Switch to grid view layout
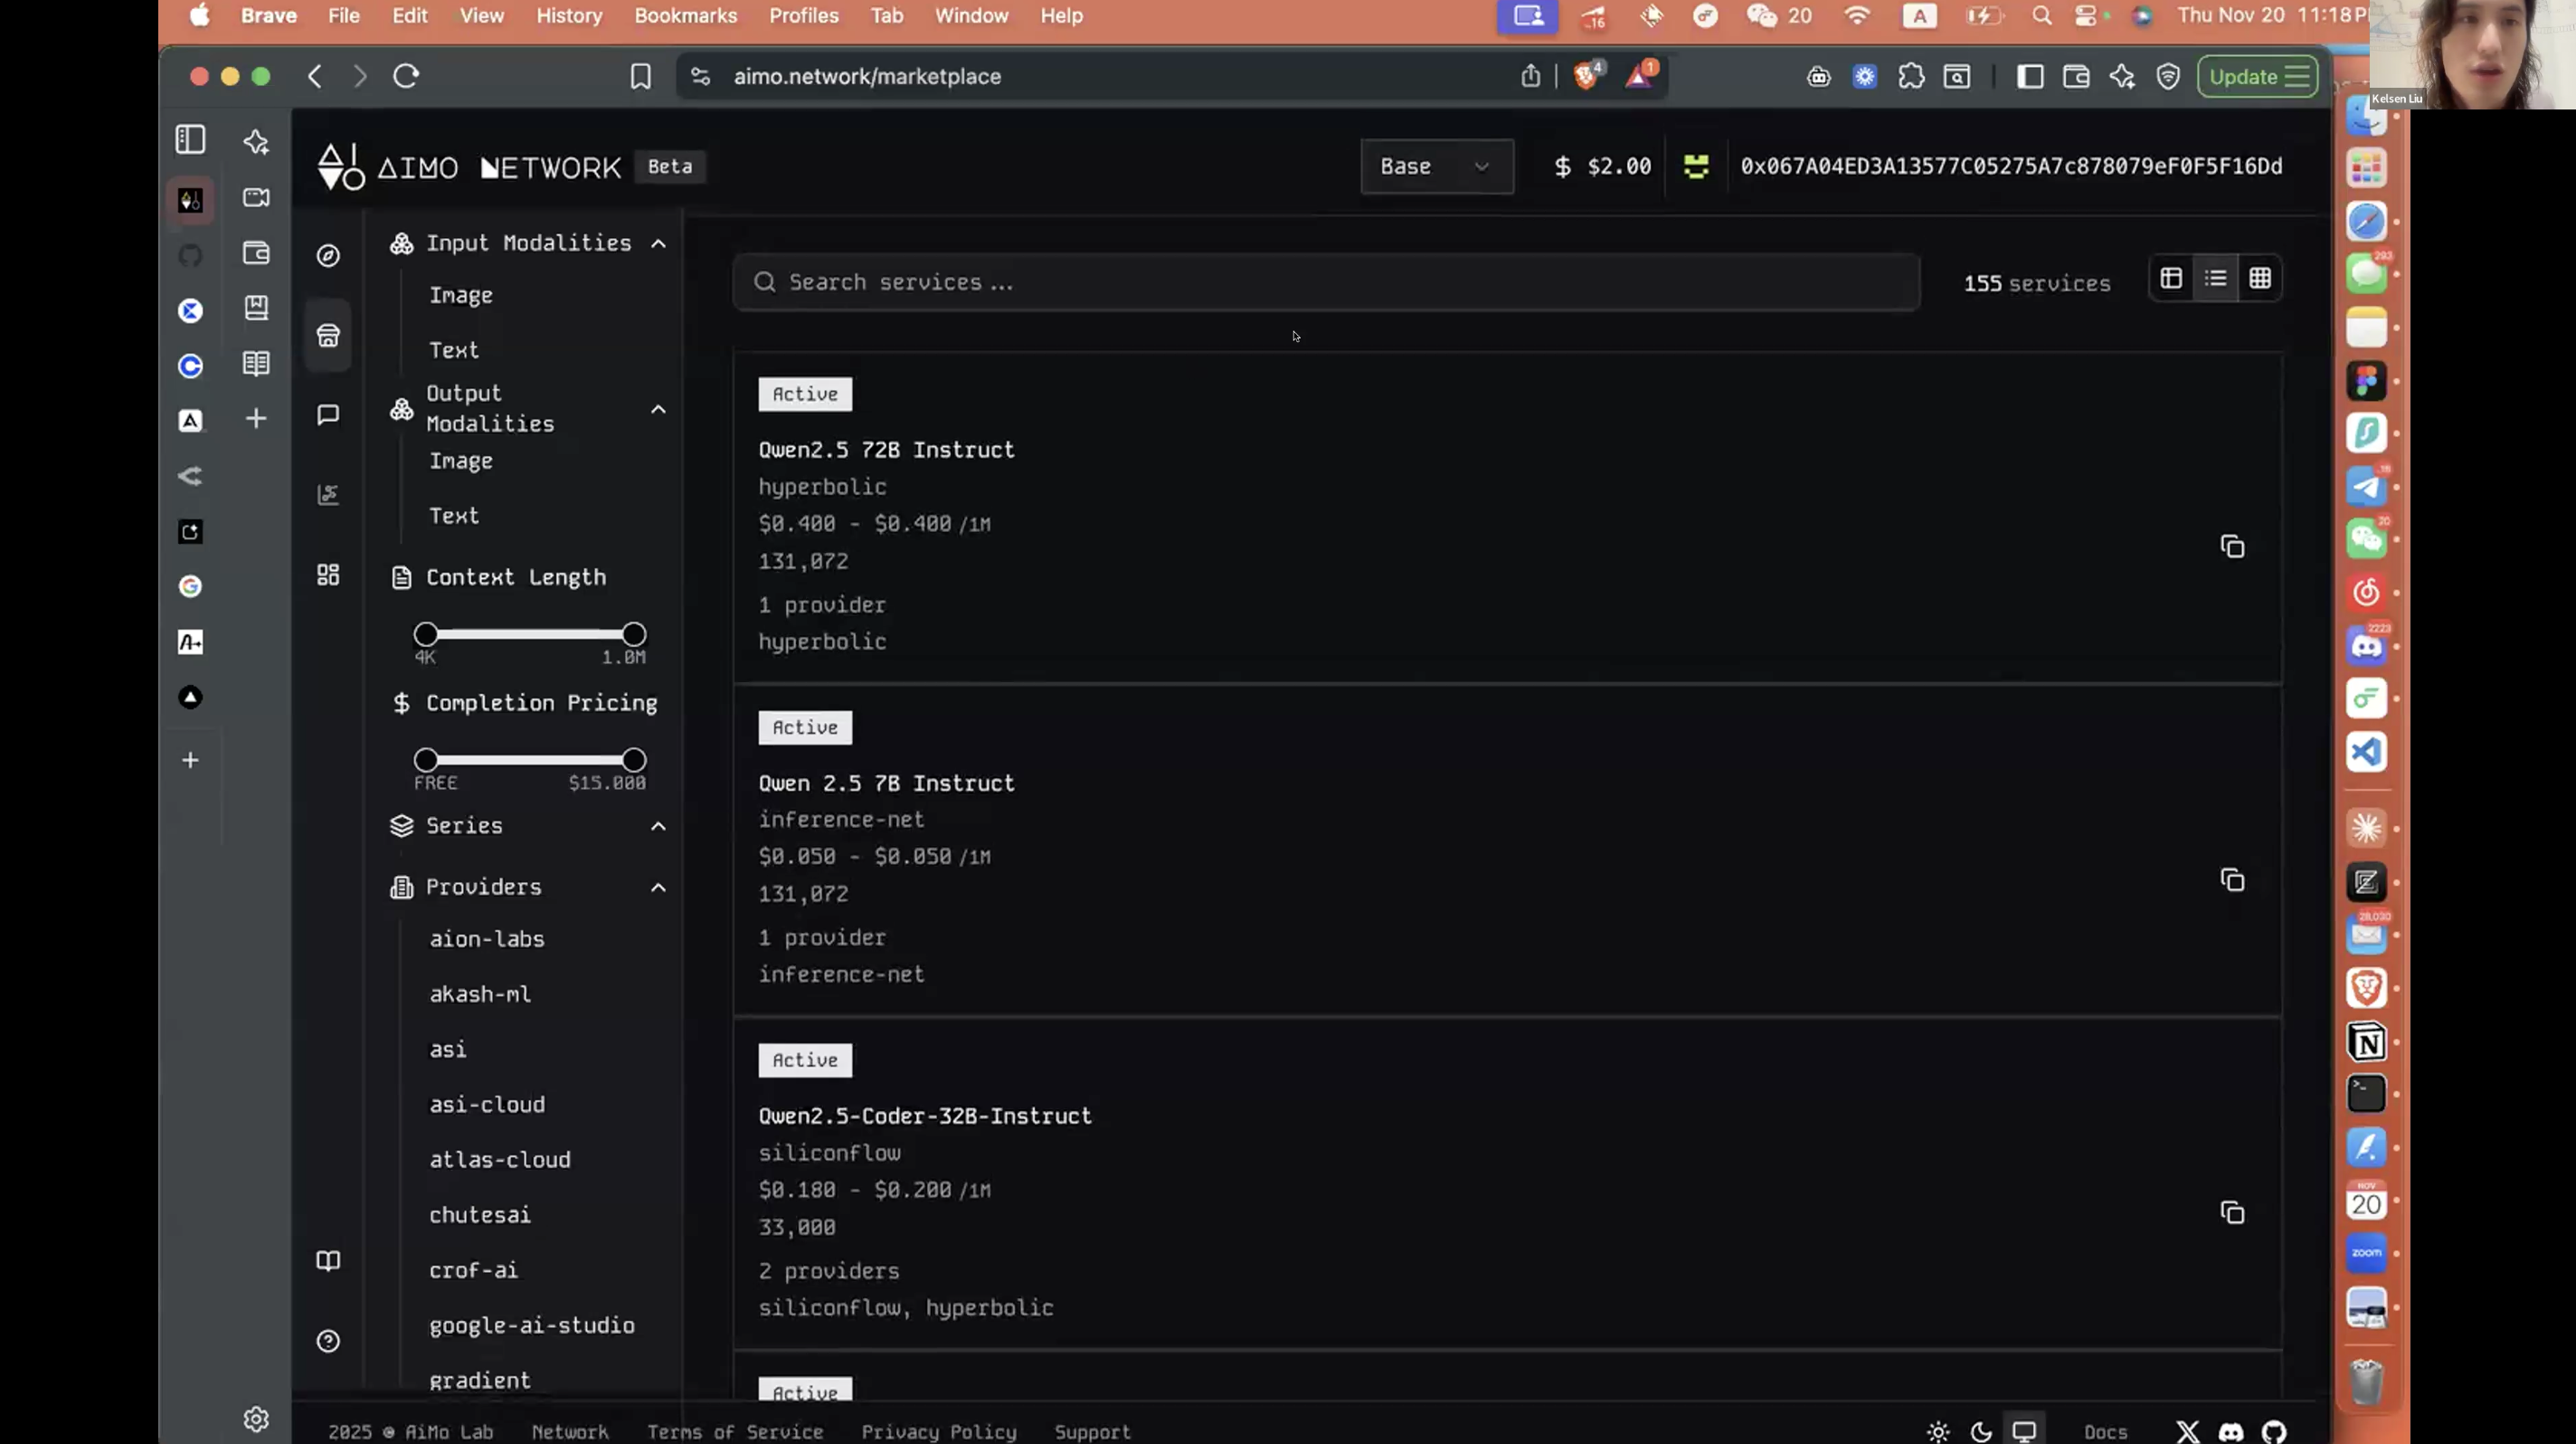Image resolution: width=2576 pixels, height=1444 pixels. (2259, 279)
